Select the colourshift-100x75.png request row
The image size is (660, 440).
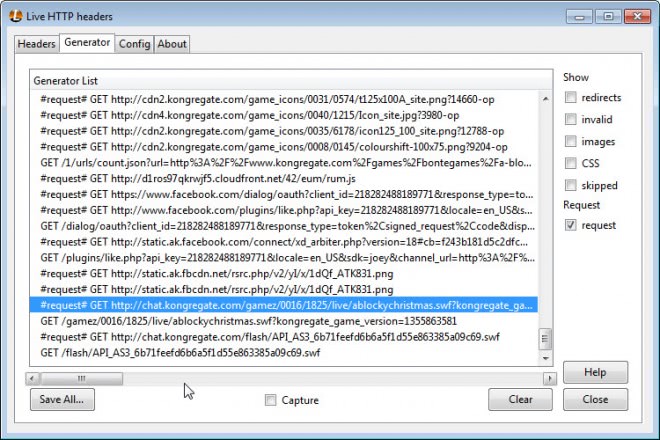283,147
